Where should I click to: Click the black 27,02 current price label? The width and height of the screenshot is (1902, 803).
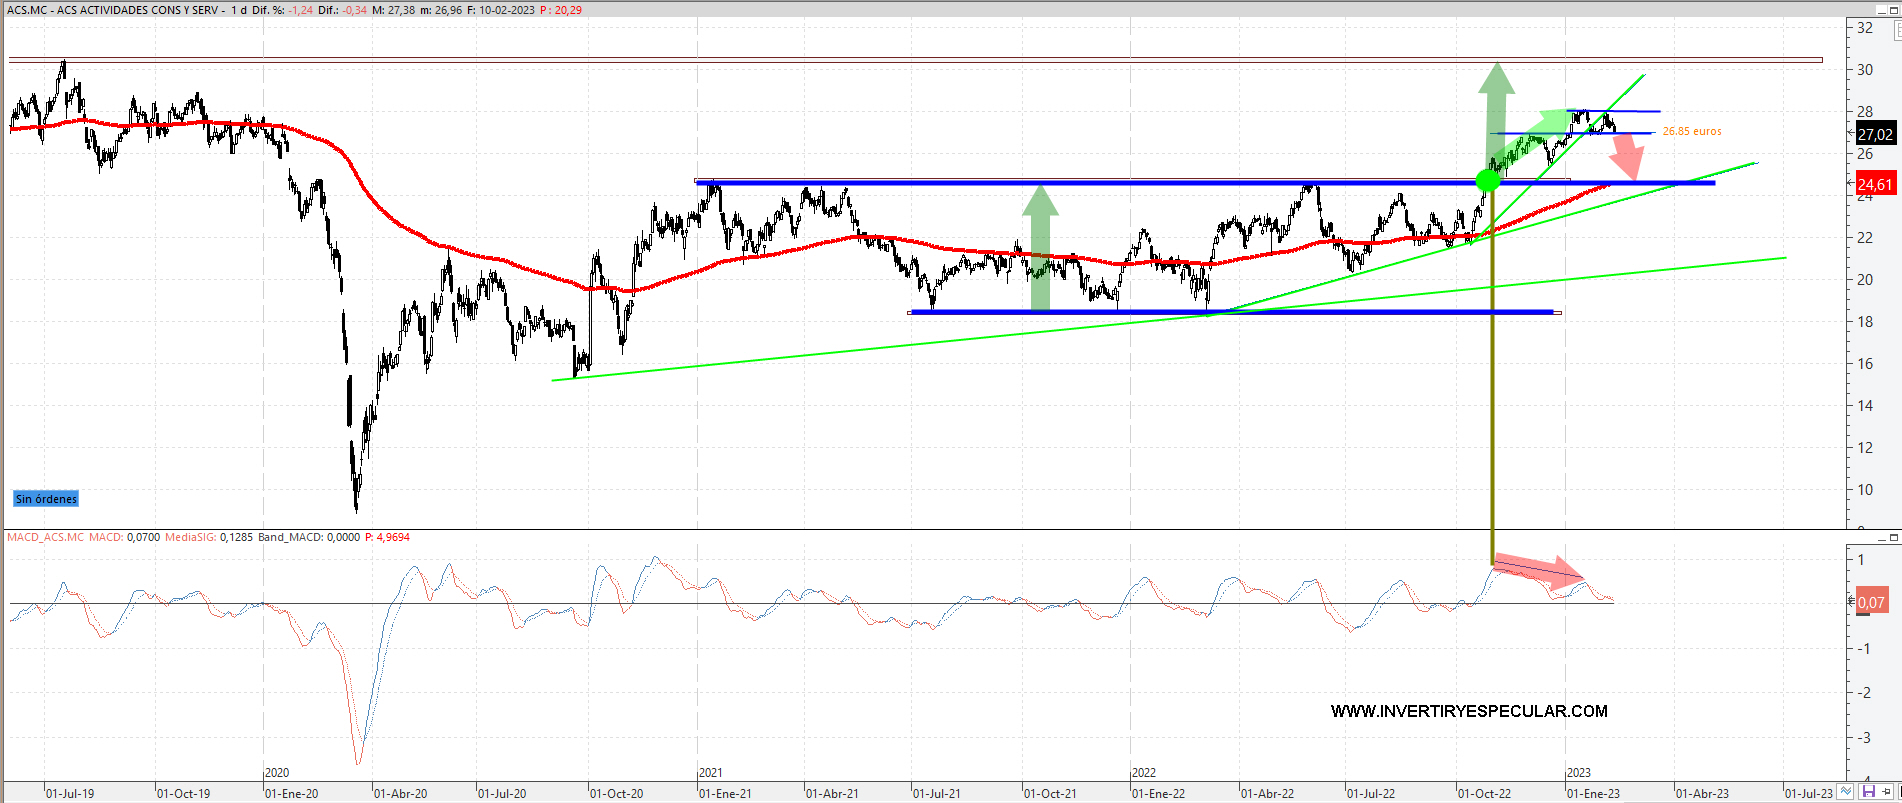[1874, 134]
